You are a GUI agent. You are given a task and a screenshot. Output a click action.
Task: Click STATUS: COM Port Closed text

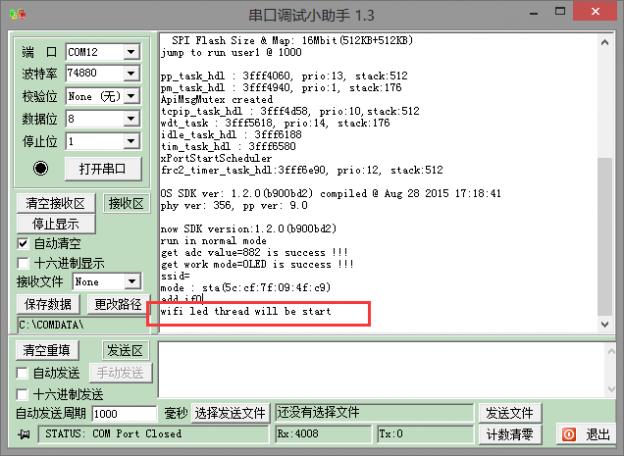click(113, 434)
